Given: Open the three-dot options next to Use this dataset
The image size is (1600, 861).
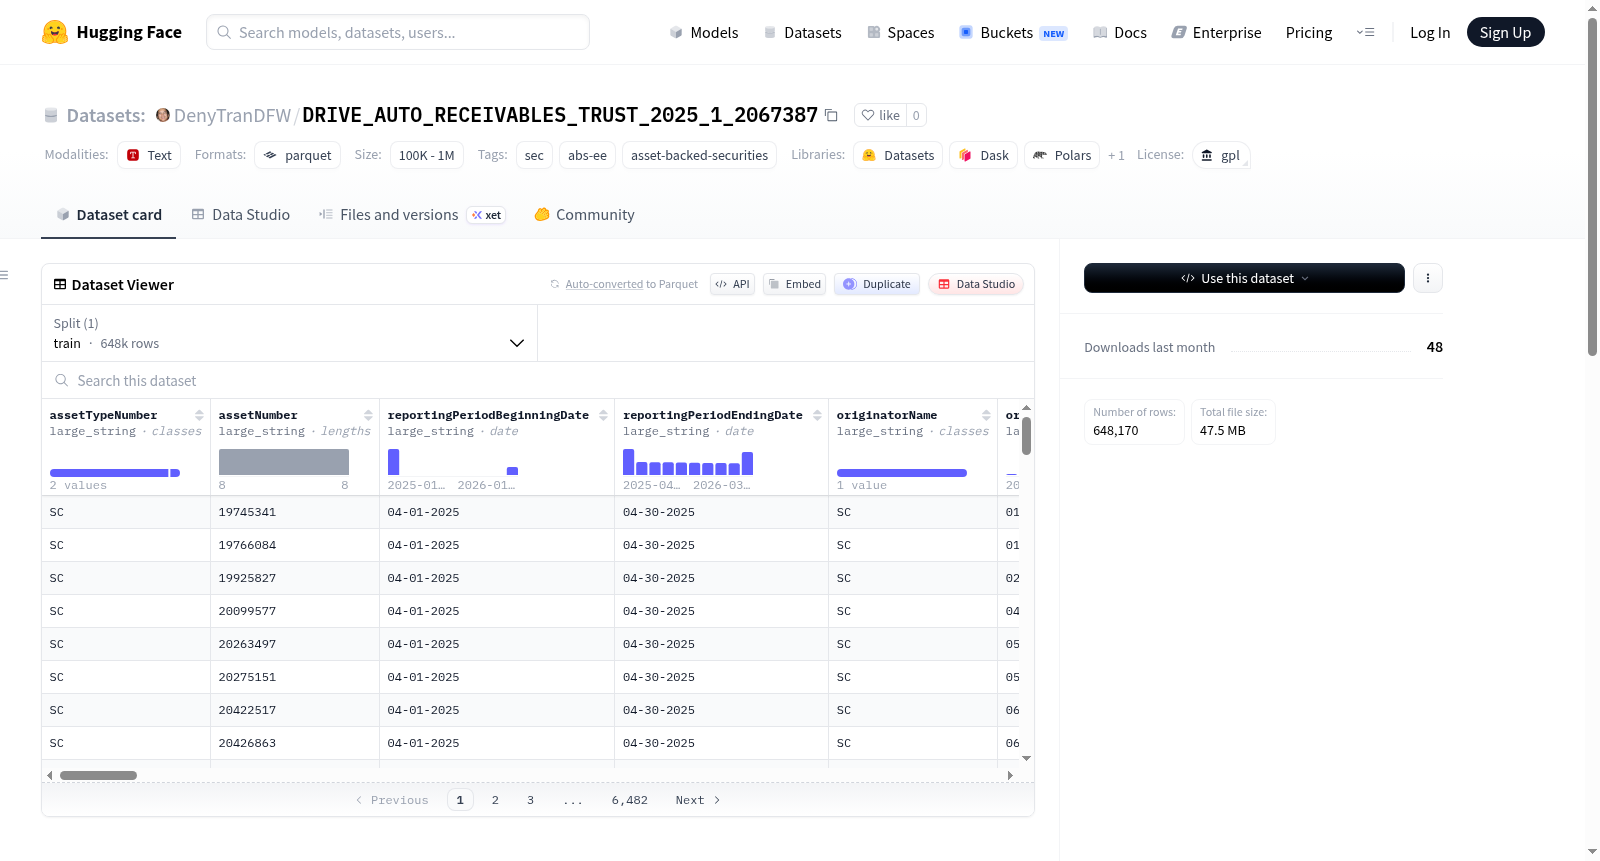Looking at the screenshot, I should (1428, 278).
